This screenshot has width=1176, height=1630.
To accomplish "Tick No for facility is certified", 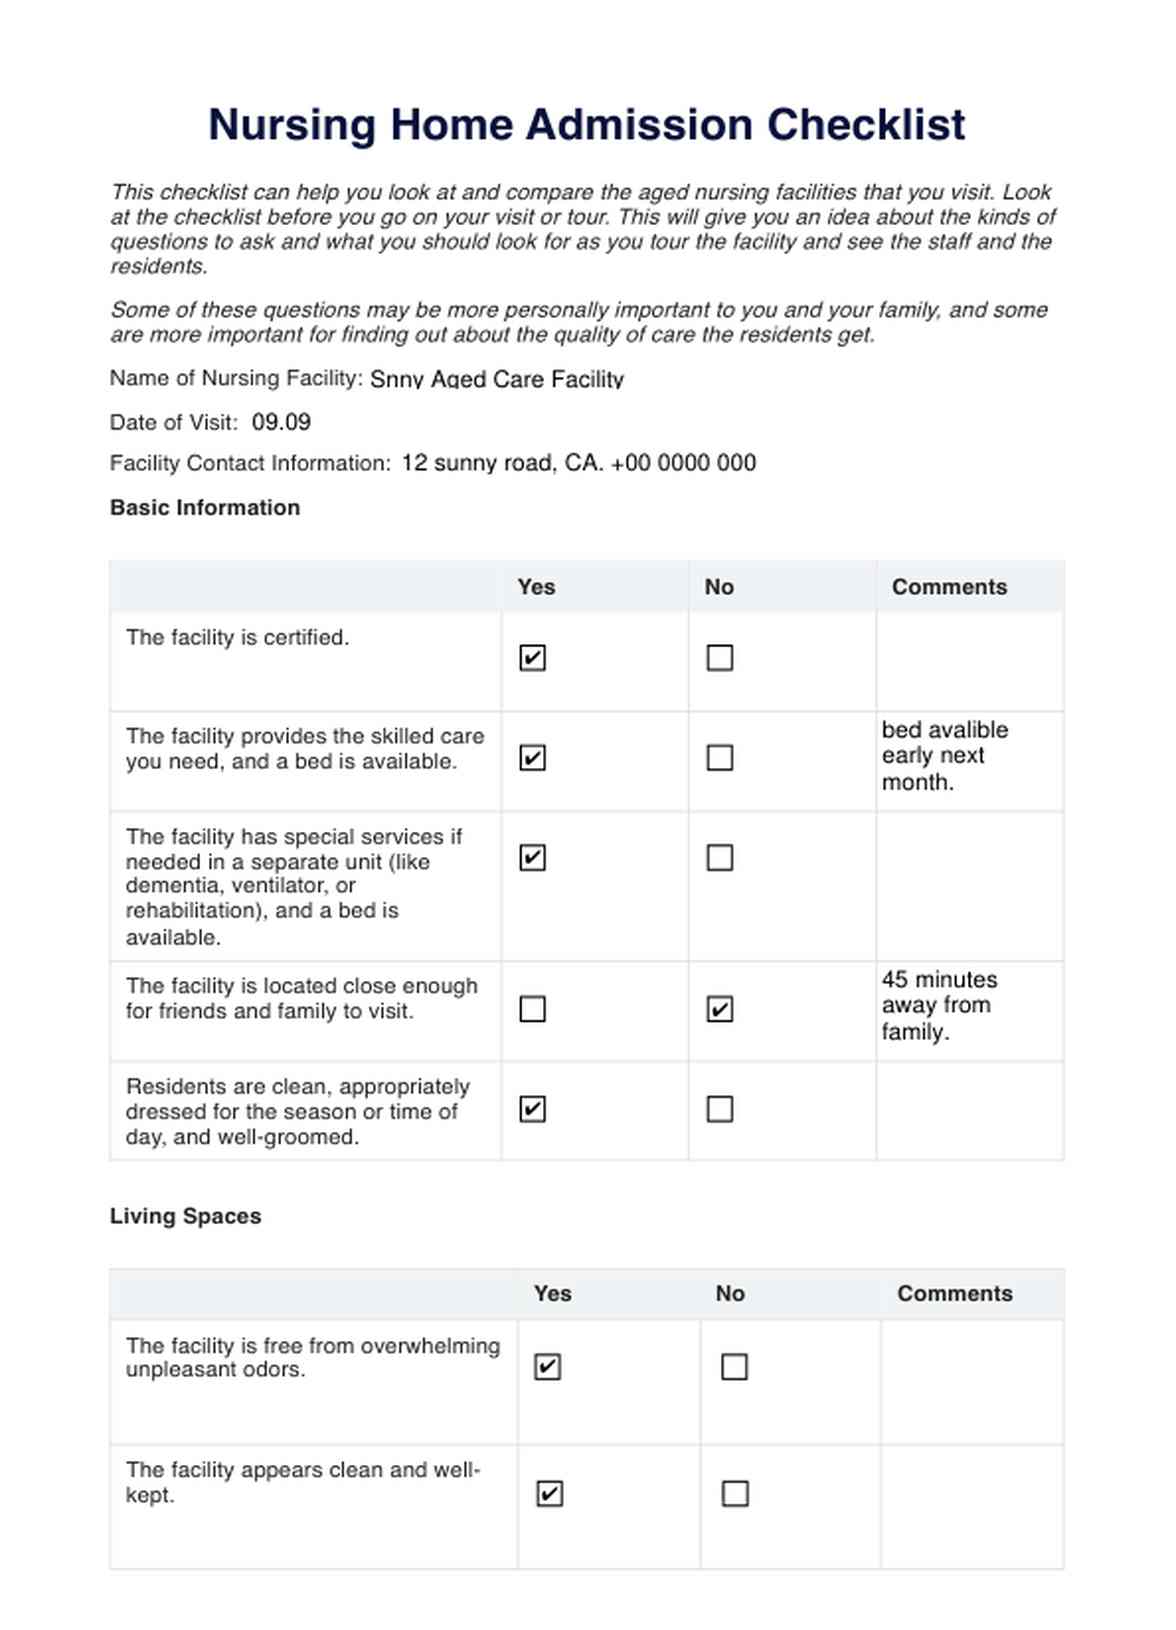I will coord(720,658).
